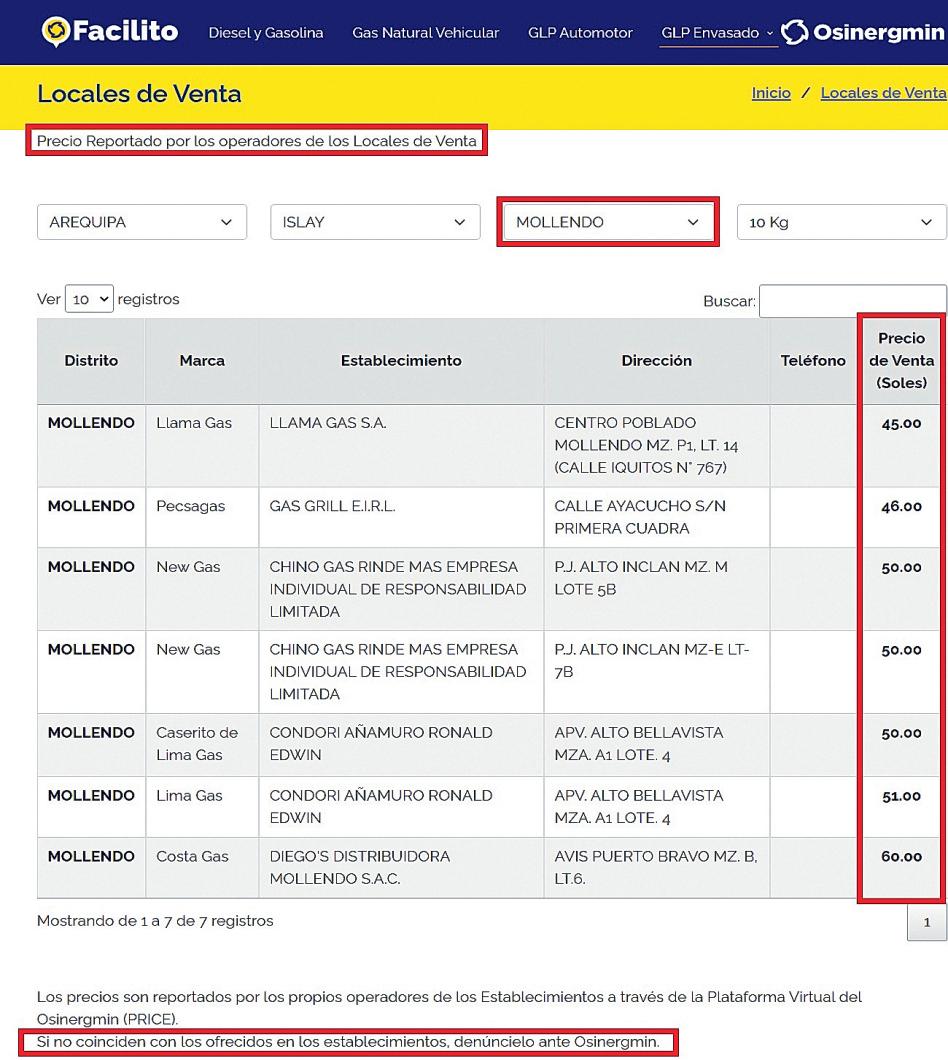Click the 60.00 price cell
The height and width of the screenshot is (1060, 948).
pos(901,868)
